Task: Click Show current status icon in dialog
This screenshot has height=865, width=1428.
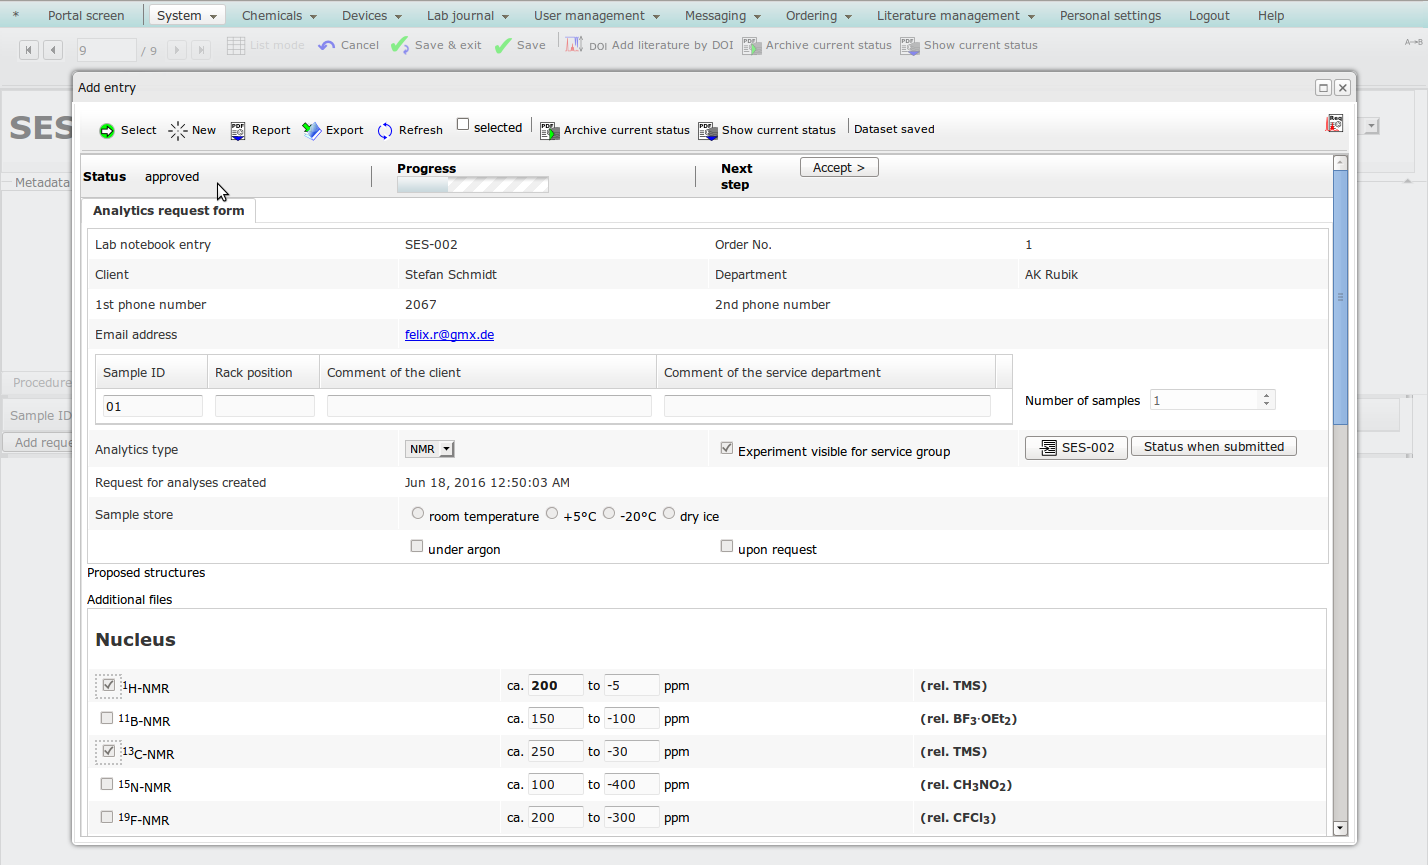Action: [707, 131]
